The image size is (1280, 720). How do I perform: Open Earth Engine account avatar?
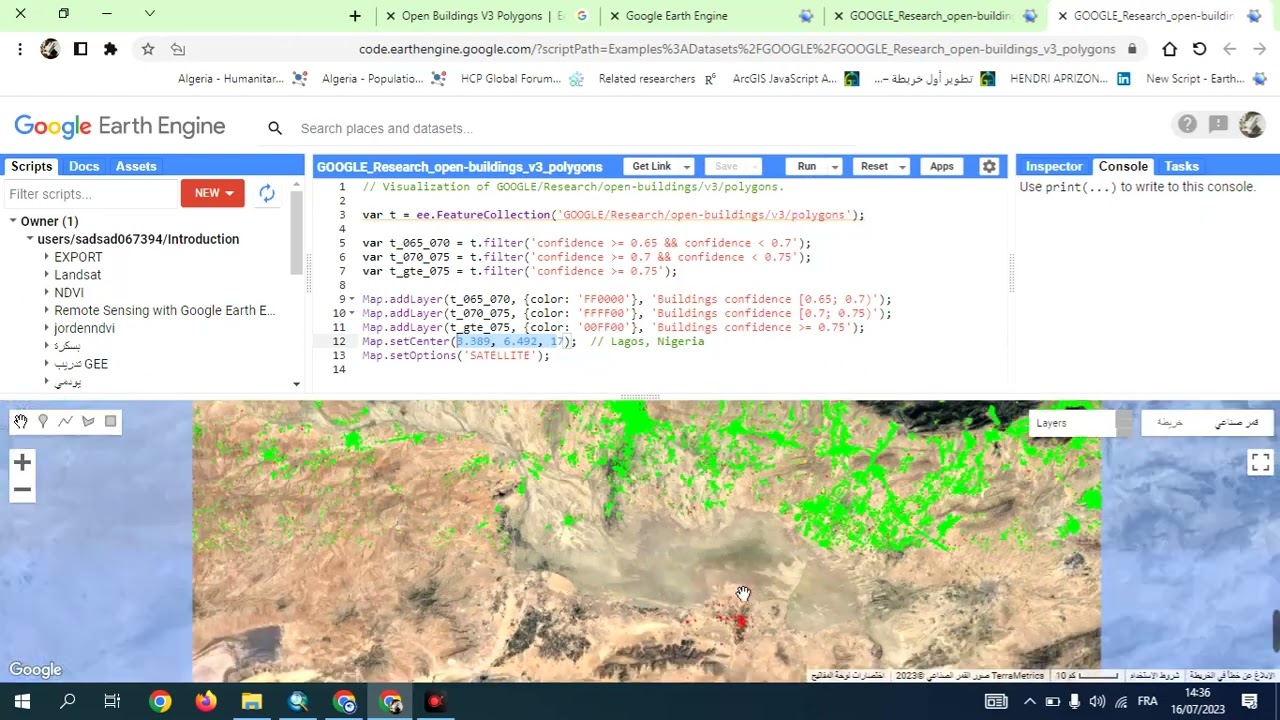(1251, 124)
